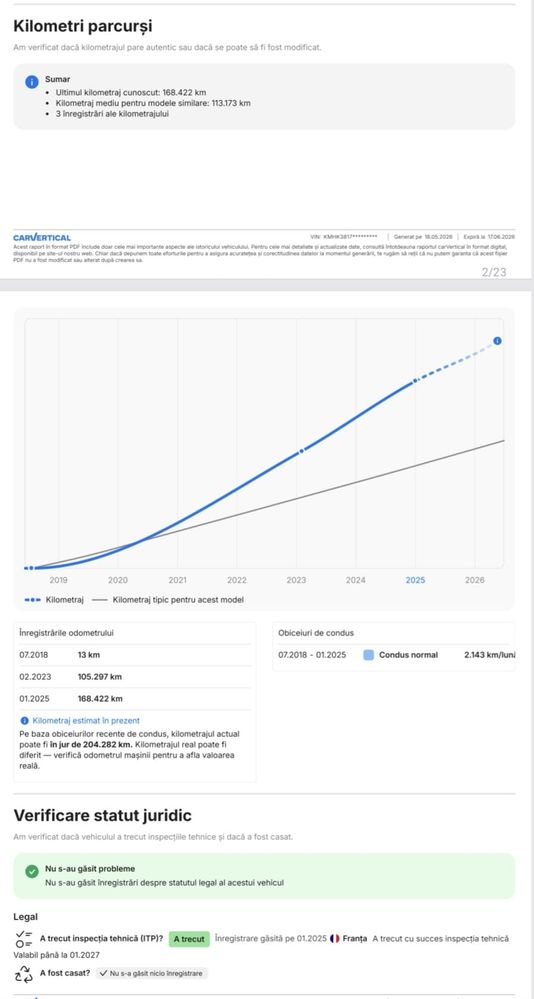Click the 2/23 page number indicator
The image size is (534, 999).
point(494,272)
